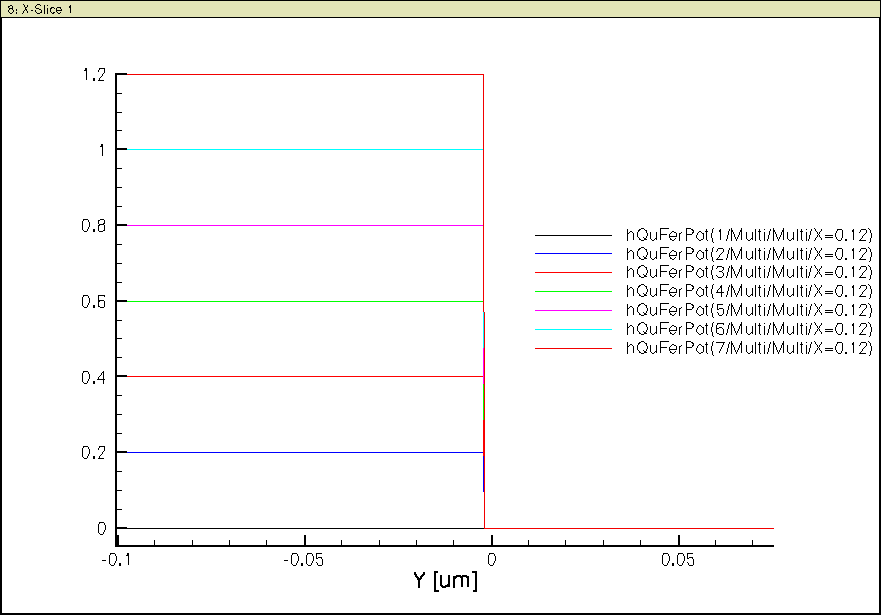Click the y-axis tick label 1
Viewport: 881px width, 615px height.
coord(102,150)
